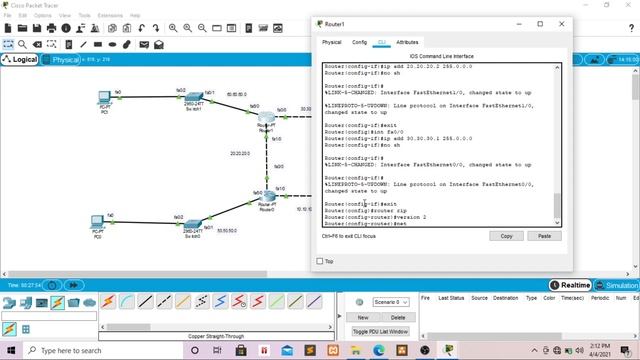Open Microsoft Edge from taskbar
Image resolution: width=640 pixels, height=360 pixels.
379,350
